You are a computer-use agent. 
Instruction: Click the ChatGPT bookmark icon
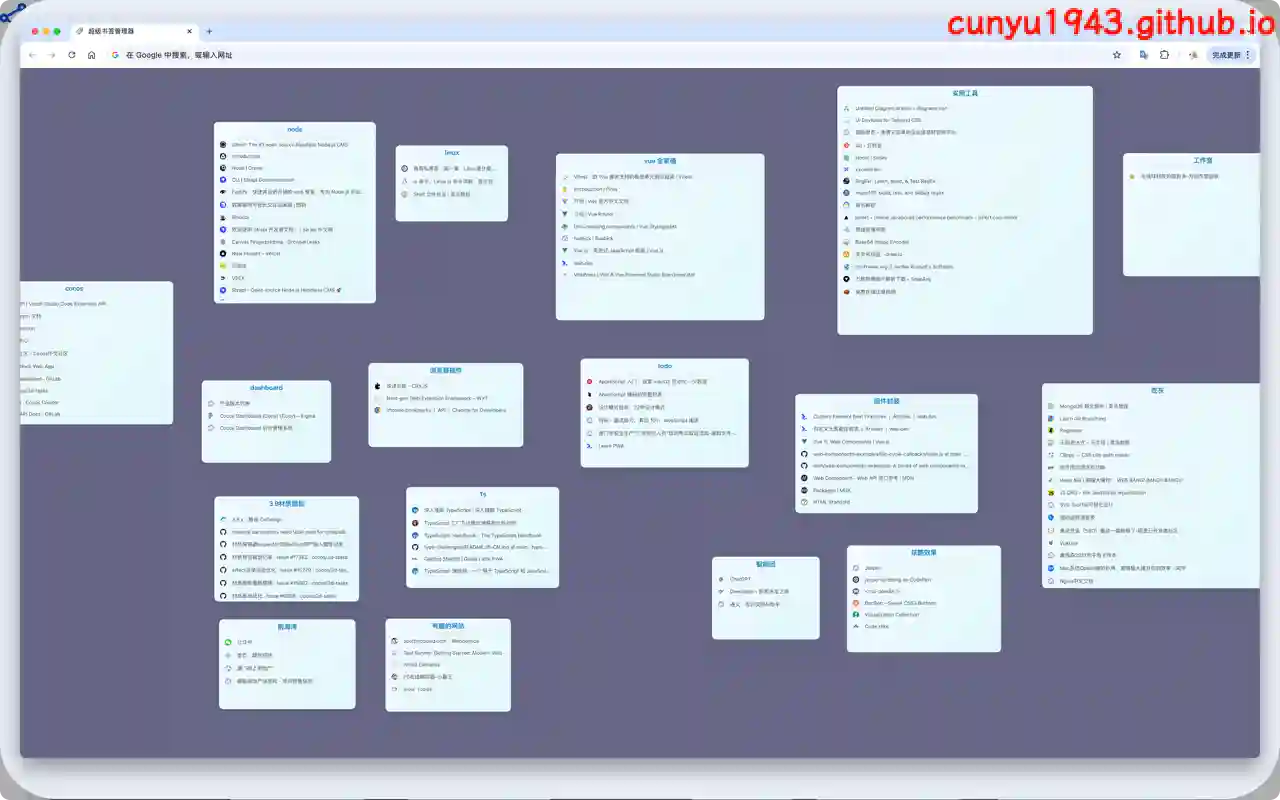(721, 579)
